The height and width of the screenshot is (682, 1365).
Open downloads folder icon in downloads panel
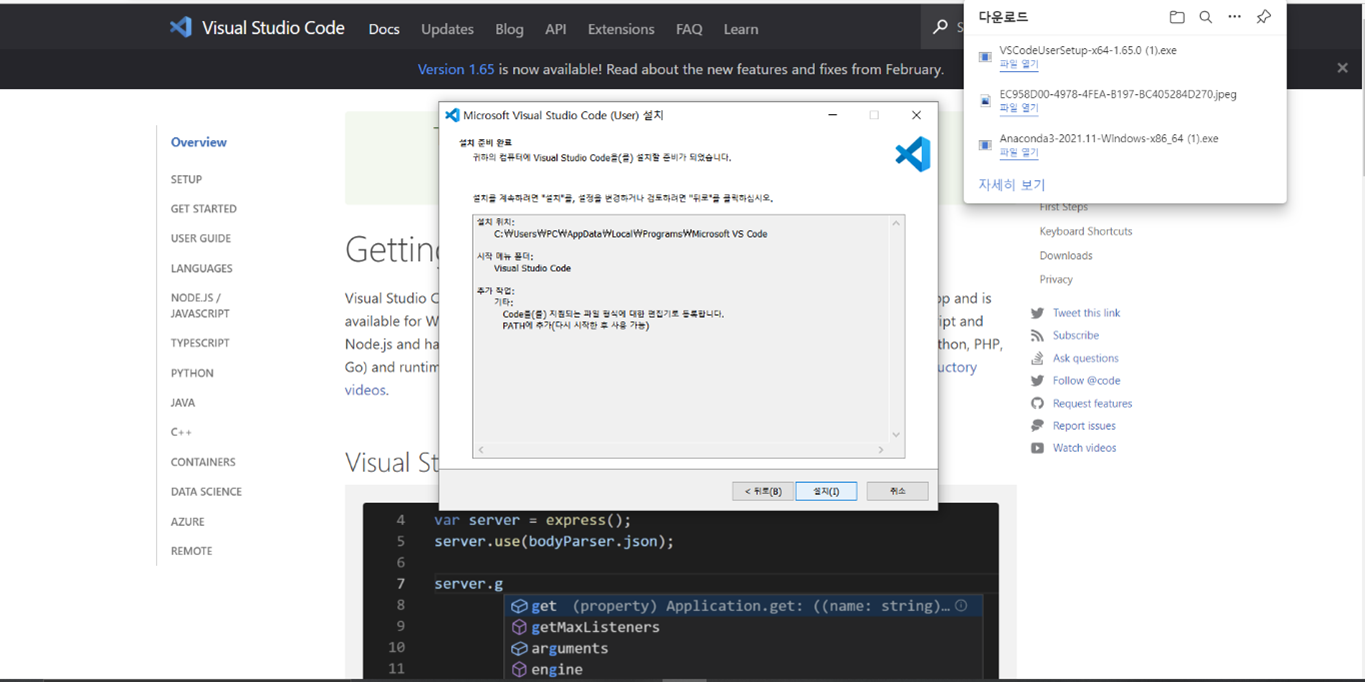[1177, 17]
